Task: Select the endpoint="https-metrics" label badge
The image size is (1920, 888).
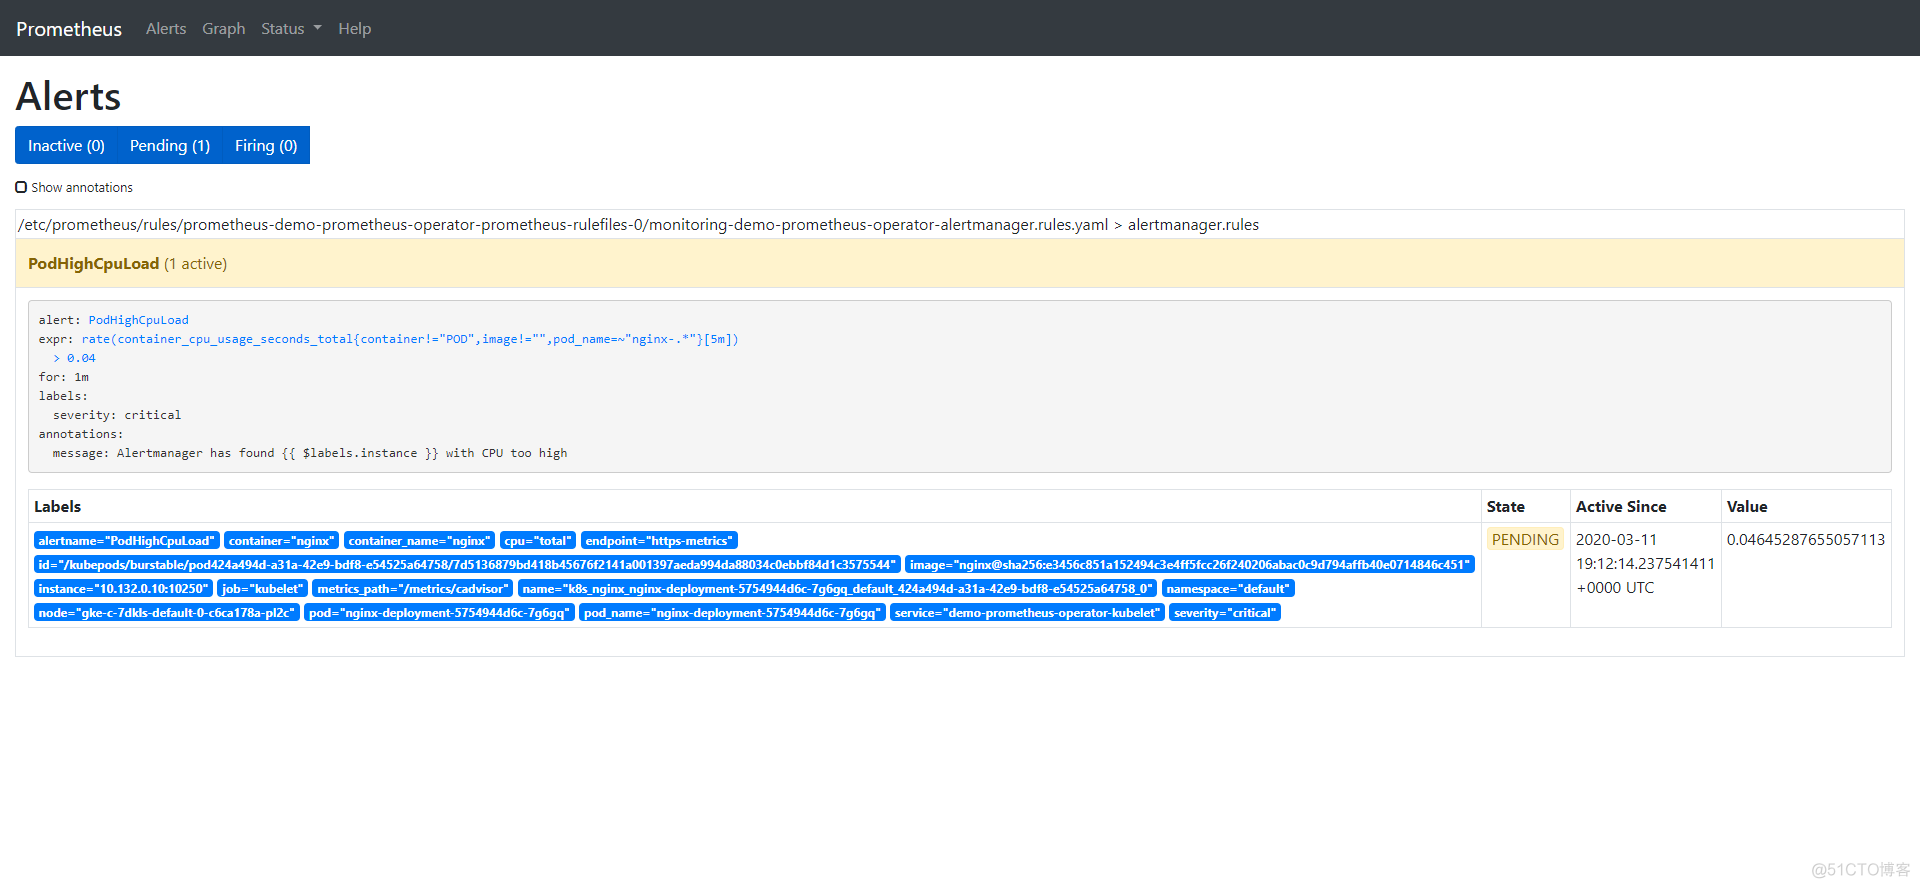Action: pyautogui.click(x=658, y=541)
